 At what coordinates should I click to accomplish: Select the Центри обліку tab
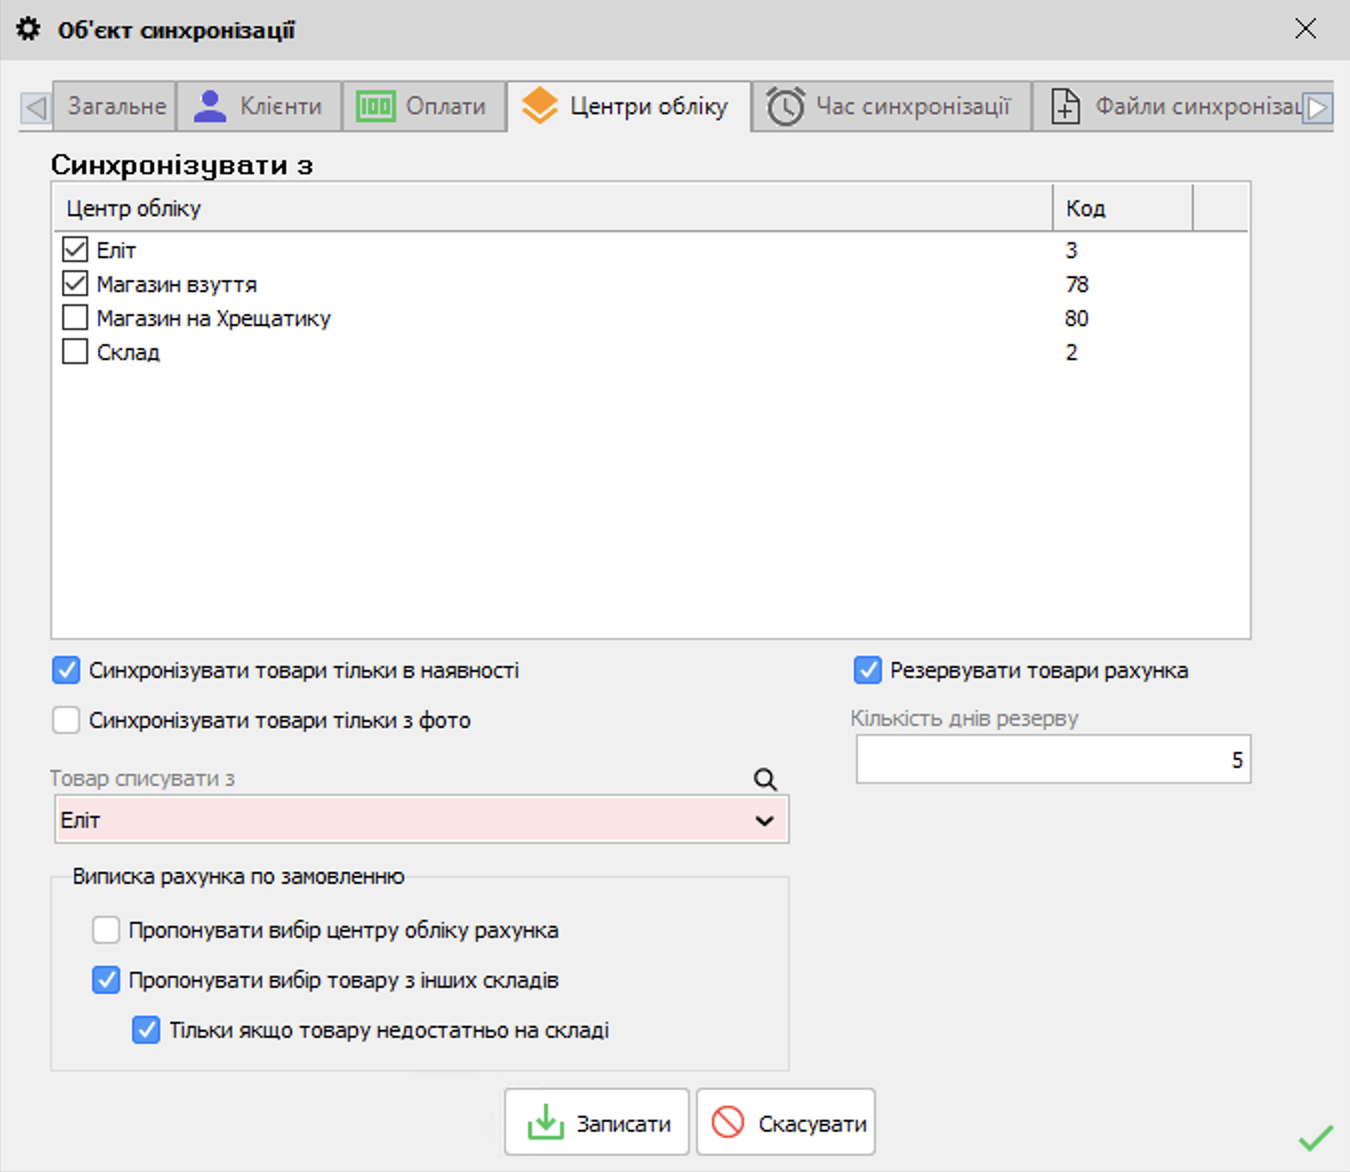(628, 106)
